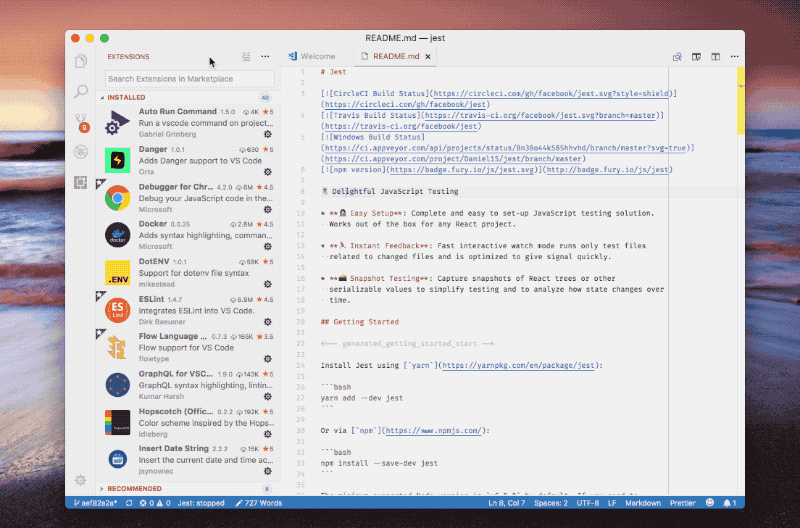Image resolution: width=800 pixels, height=528 pixels.
Task: Select the Docker whale extension icon
Action: point(117,235)
